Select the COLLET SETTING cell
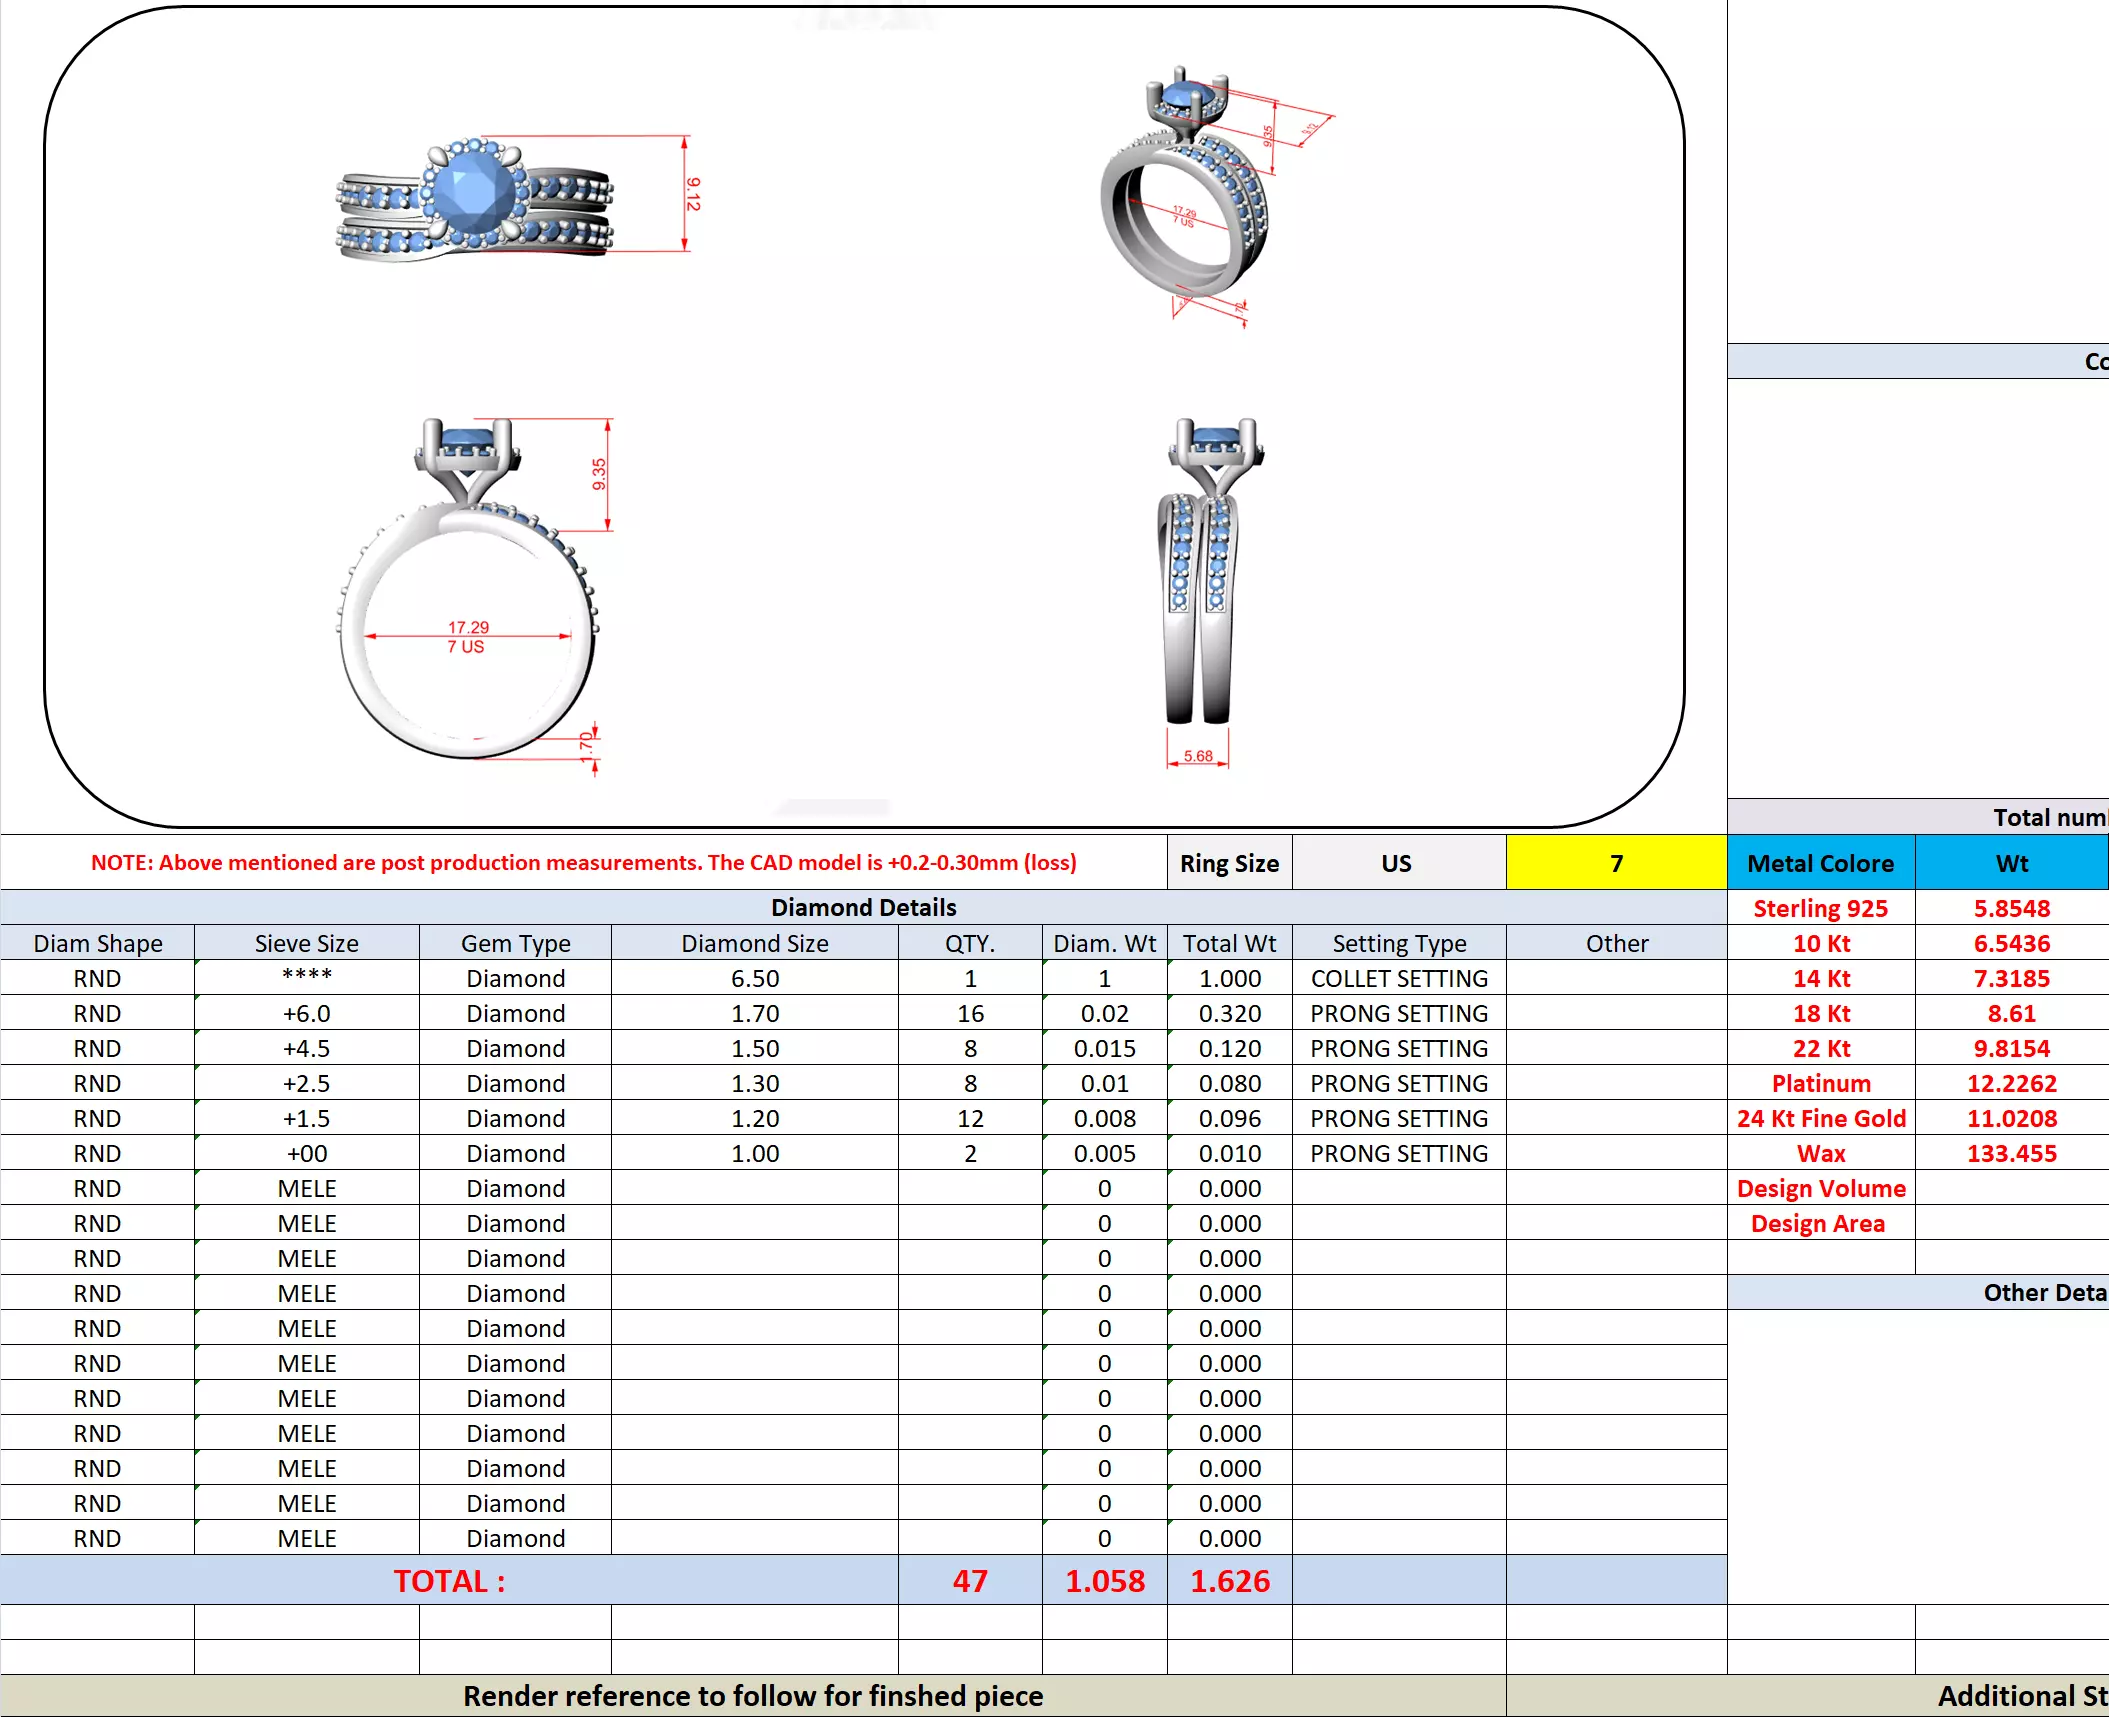The image size is (2109, 1717). click(1398, 978)
